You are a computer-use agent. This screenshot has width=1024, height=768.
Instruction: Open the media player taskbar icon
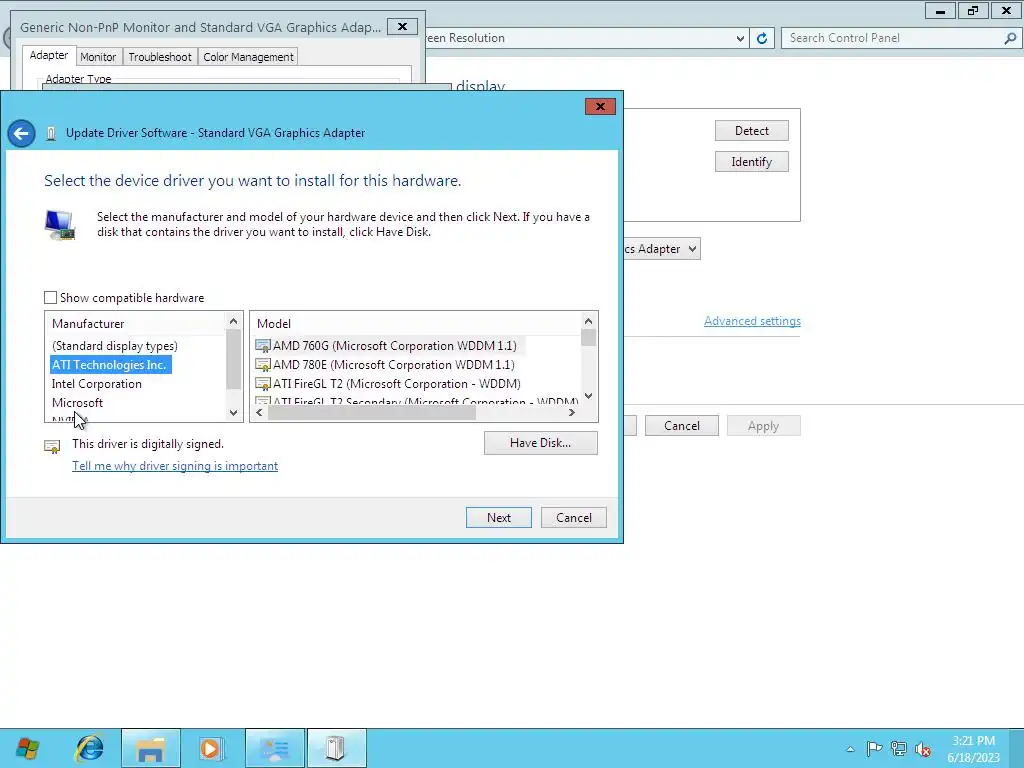pyautogui.click(x=211, y=748)
